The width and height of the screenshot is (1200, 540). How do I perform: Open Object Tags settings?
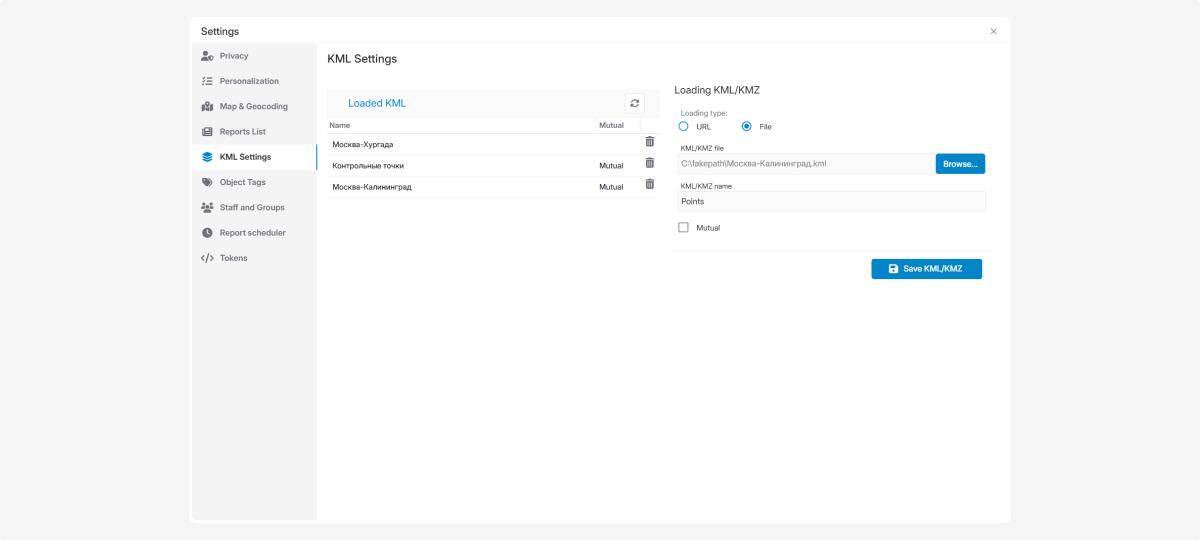[242, 182]
